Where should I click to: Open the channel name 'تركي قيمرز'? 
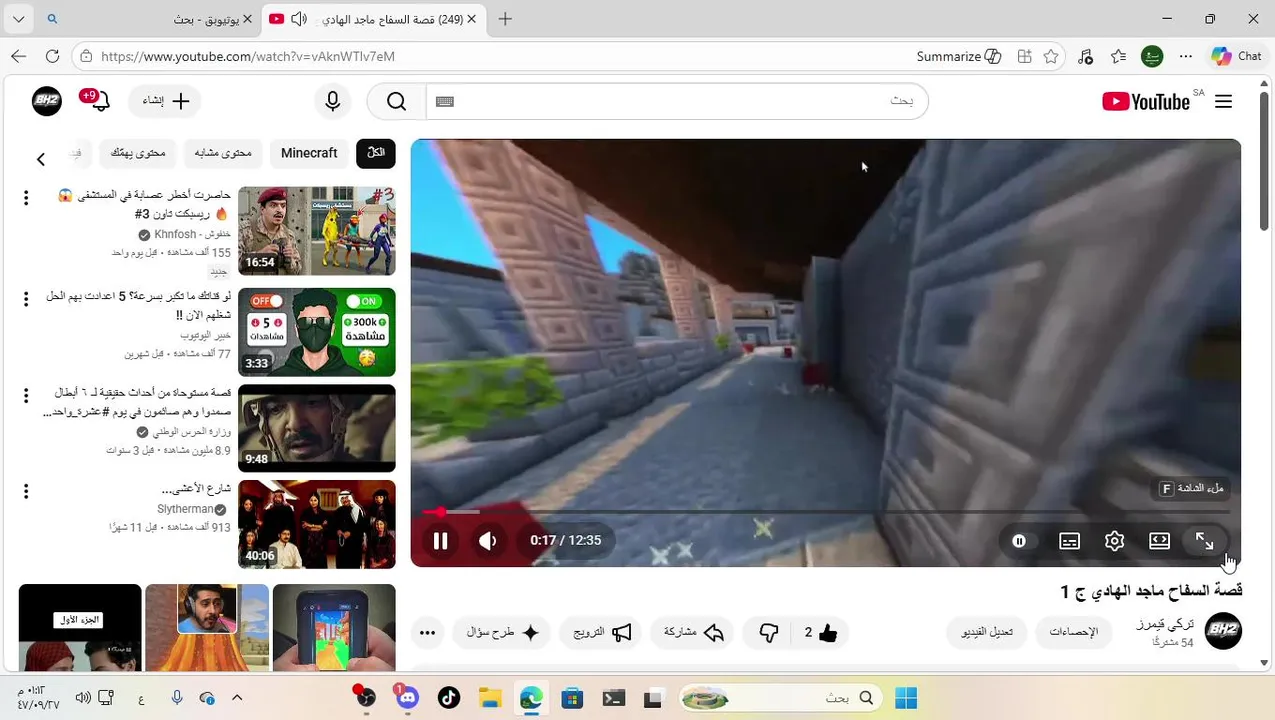pos(1165,624)
